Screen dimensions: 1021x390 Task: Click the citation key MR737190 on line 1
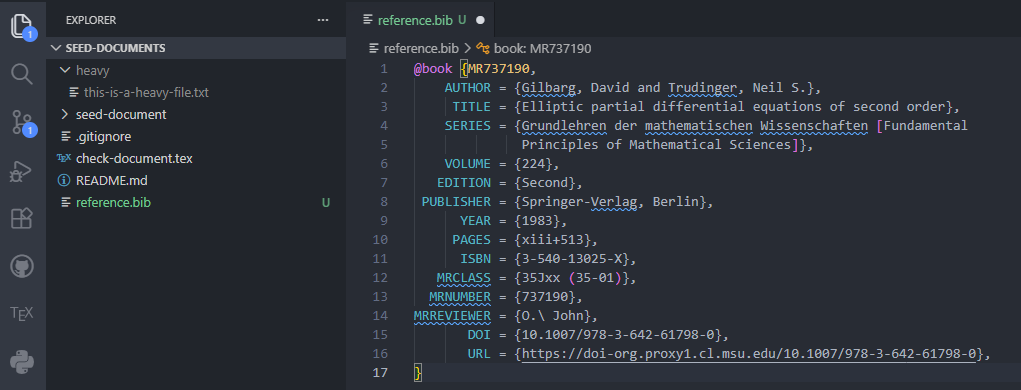pyautogui.click(x=499, y=68)
